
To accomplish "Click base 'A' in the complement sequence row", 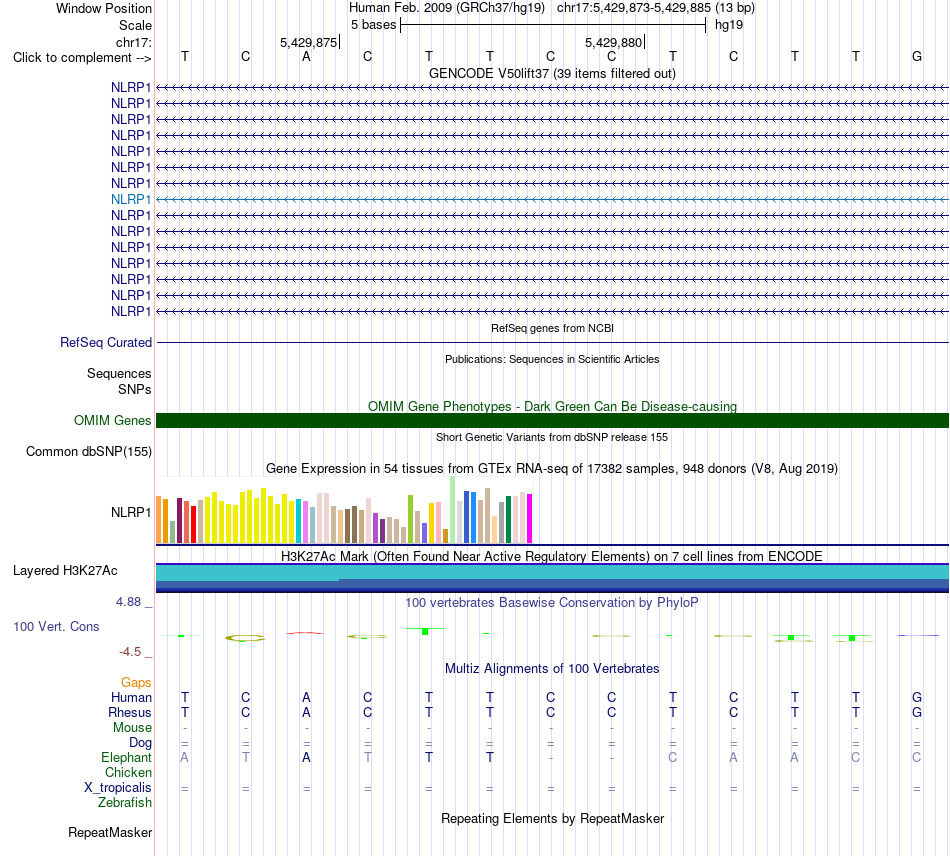I will [307, 56].
